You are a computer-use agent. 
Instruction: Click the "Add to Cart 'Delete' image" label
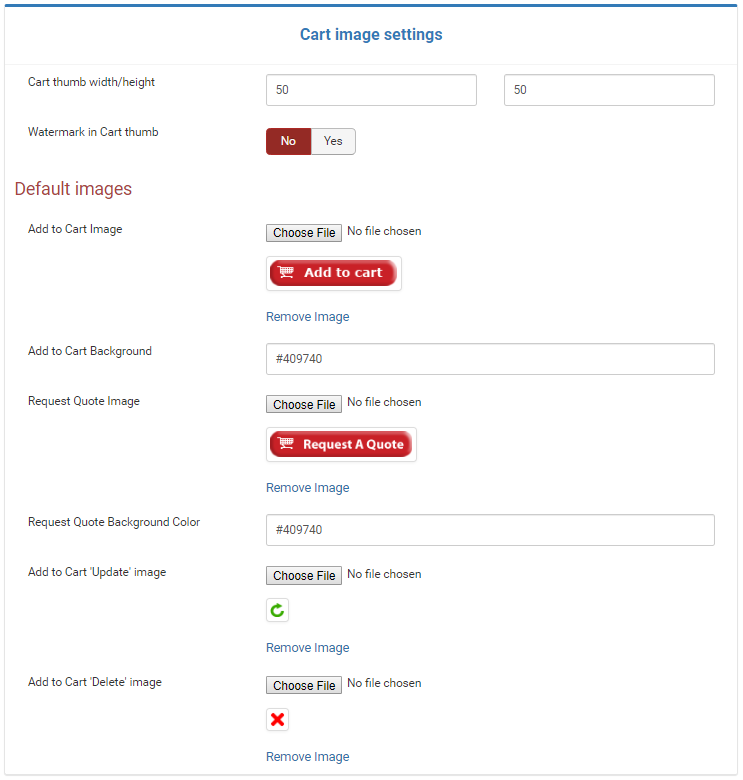point(94,682)
